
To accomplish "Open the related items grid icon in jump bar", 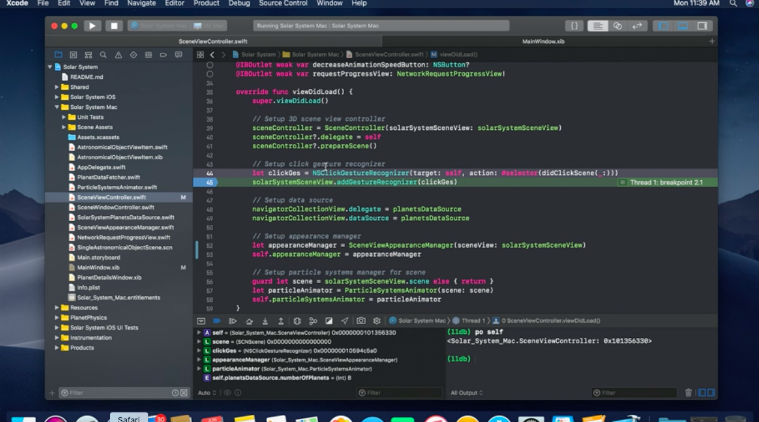I will [x=200, y=55].
